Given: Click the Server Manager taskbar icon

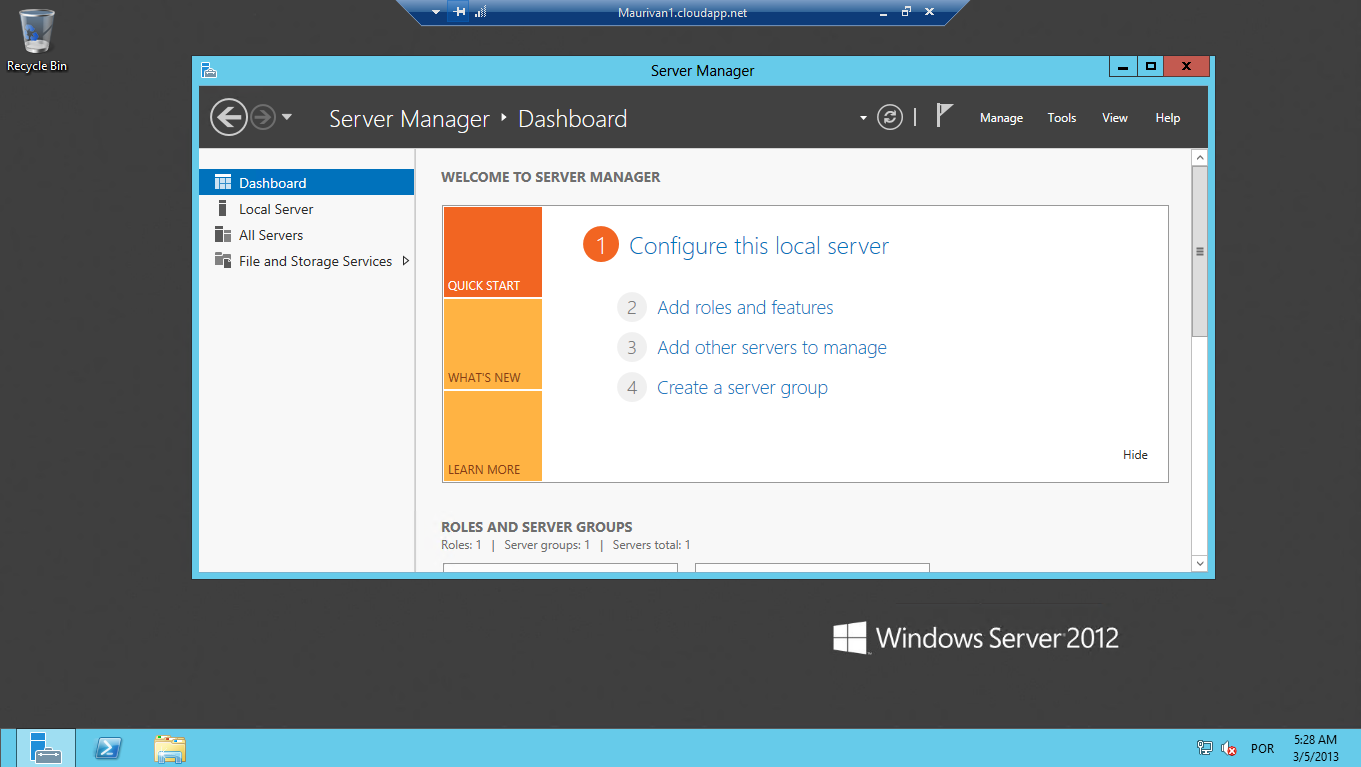Looking at the screenshot, I should pyautogui.click(x=45, y=748).
